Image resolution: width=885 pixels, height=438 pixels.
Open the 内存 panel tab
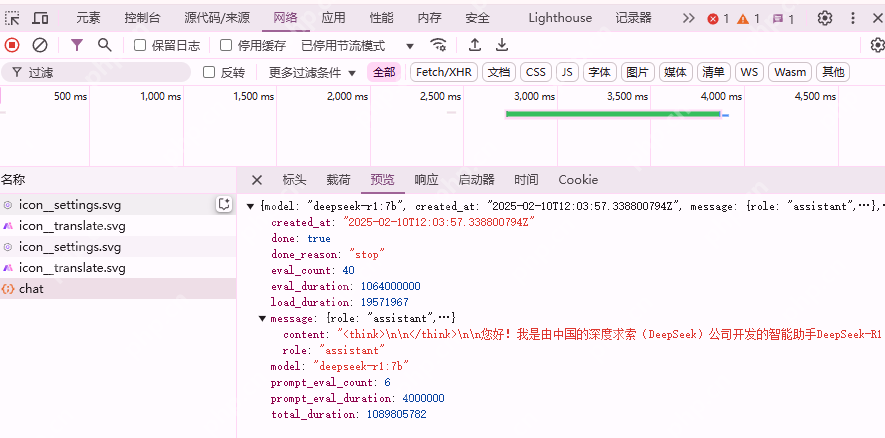tap(430, 18)
